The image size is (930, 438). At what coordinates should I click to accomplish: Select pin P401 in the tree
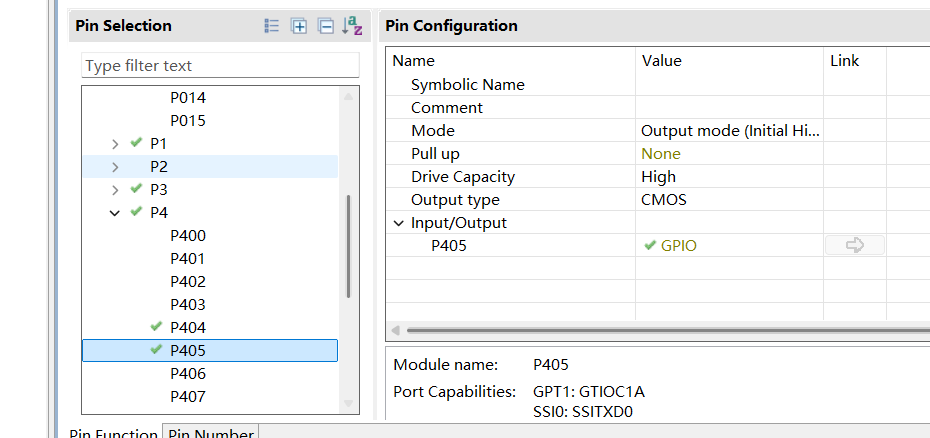(x=188, y=259)
